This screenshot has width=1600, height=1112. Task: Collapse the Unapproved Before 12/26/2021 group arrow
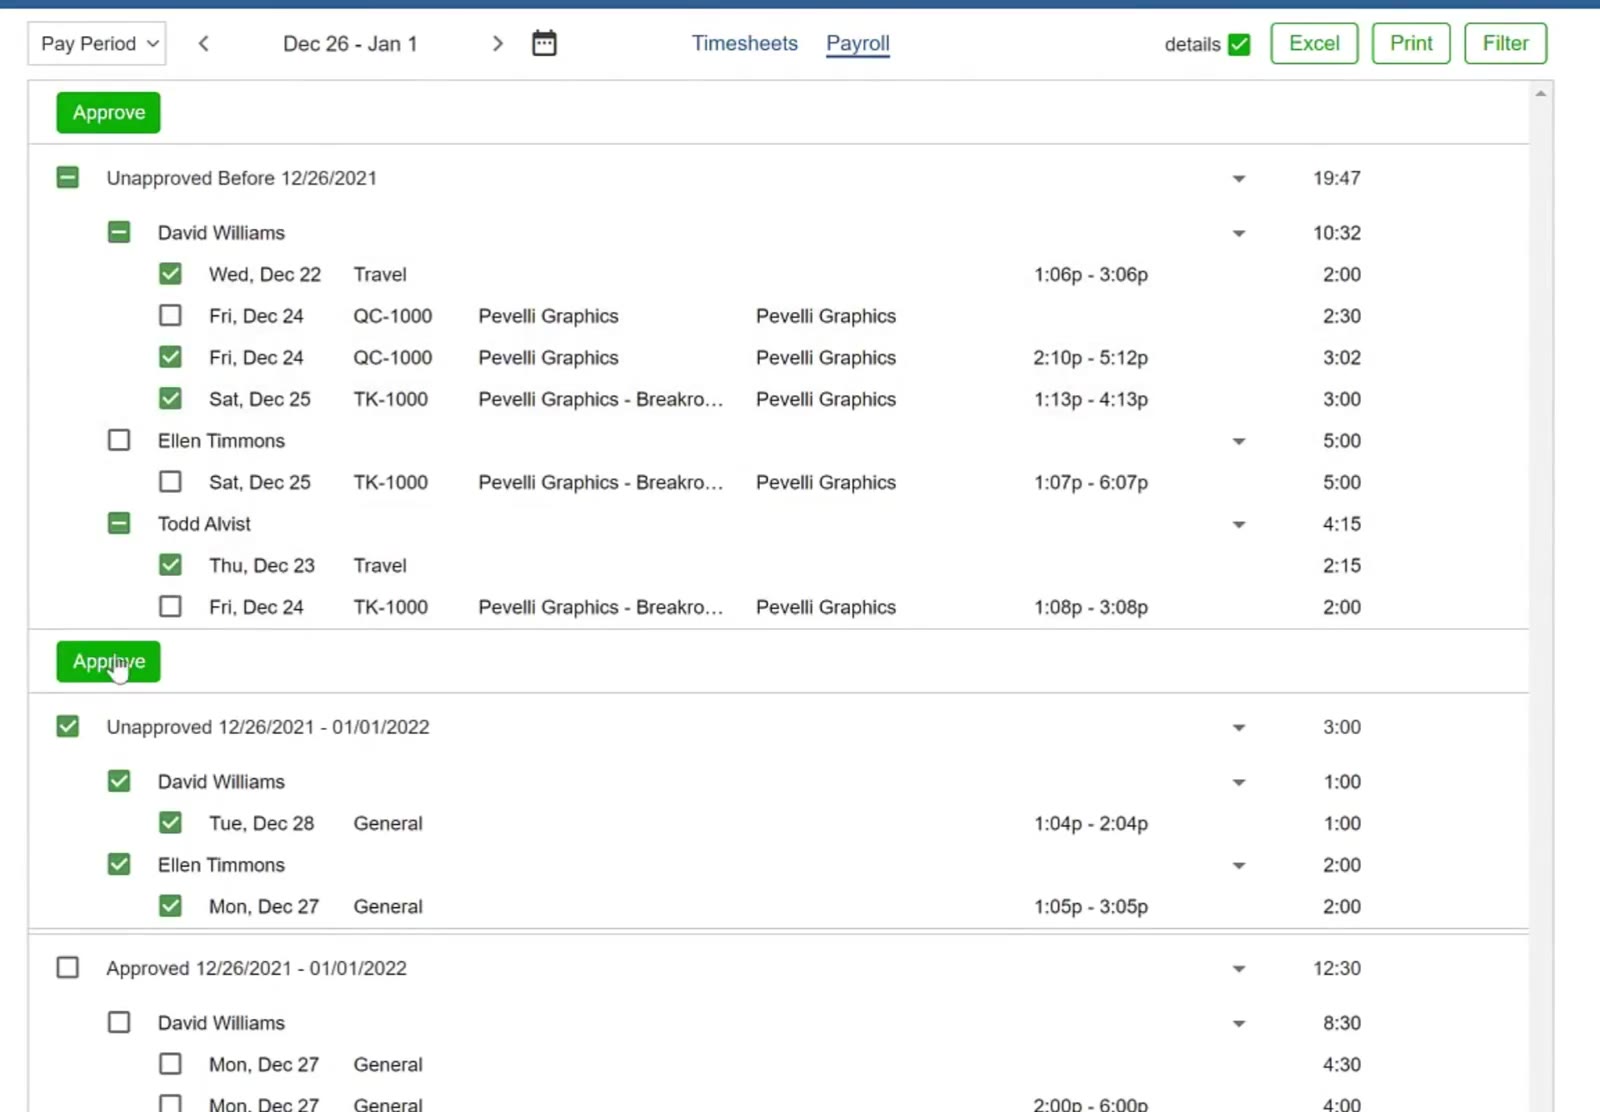[1238, 178]
